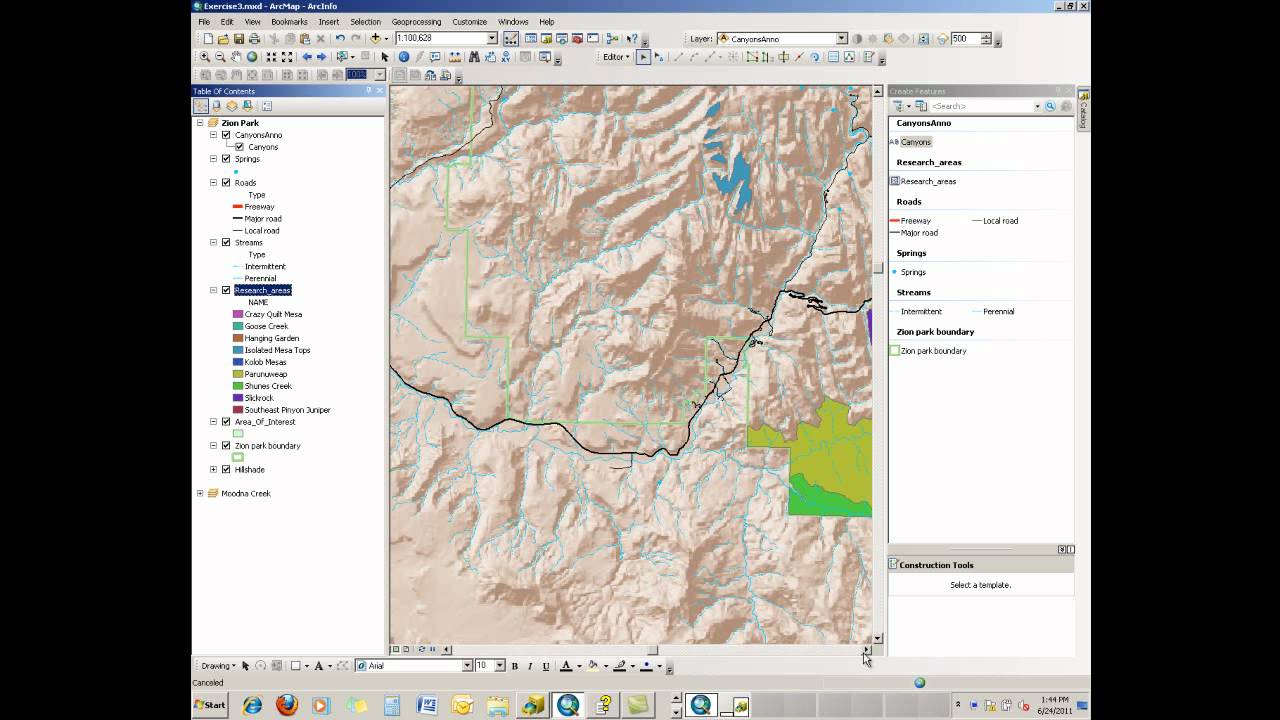Open the Catalog side tab

tap(1083, 111)
